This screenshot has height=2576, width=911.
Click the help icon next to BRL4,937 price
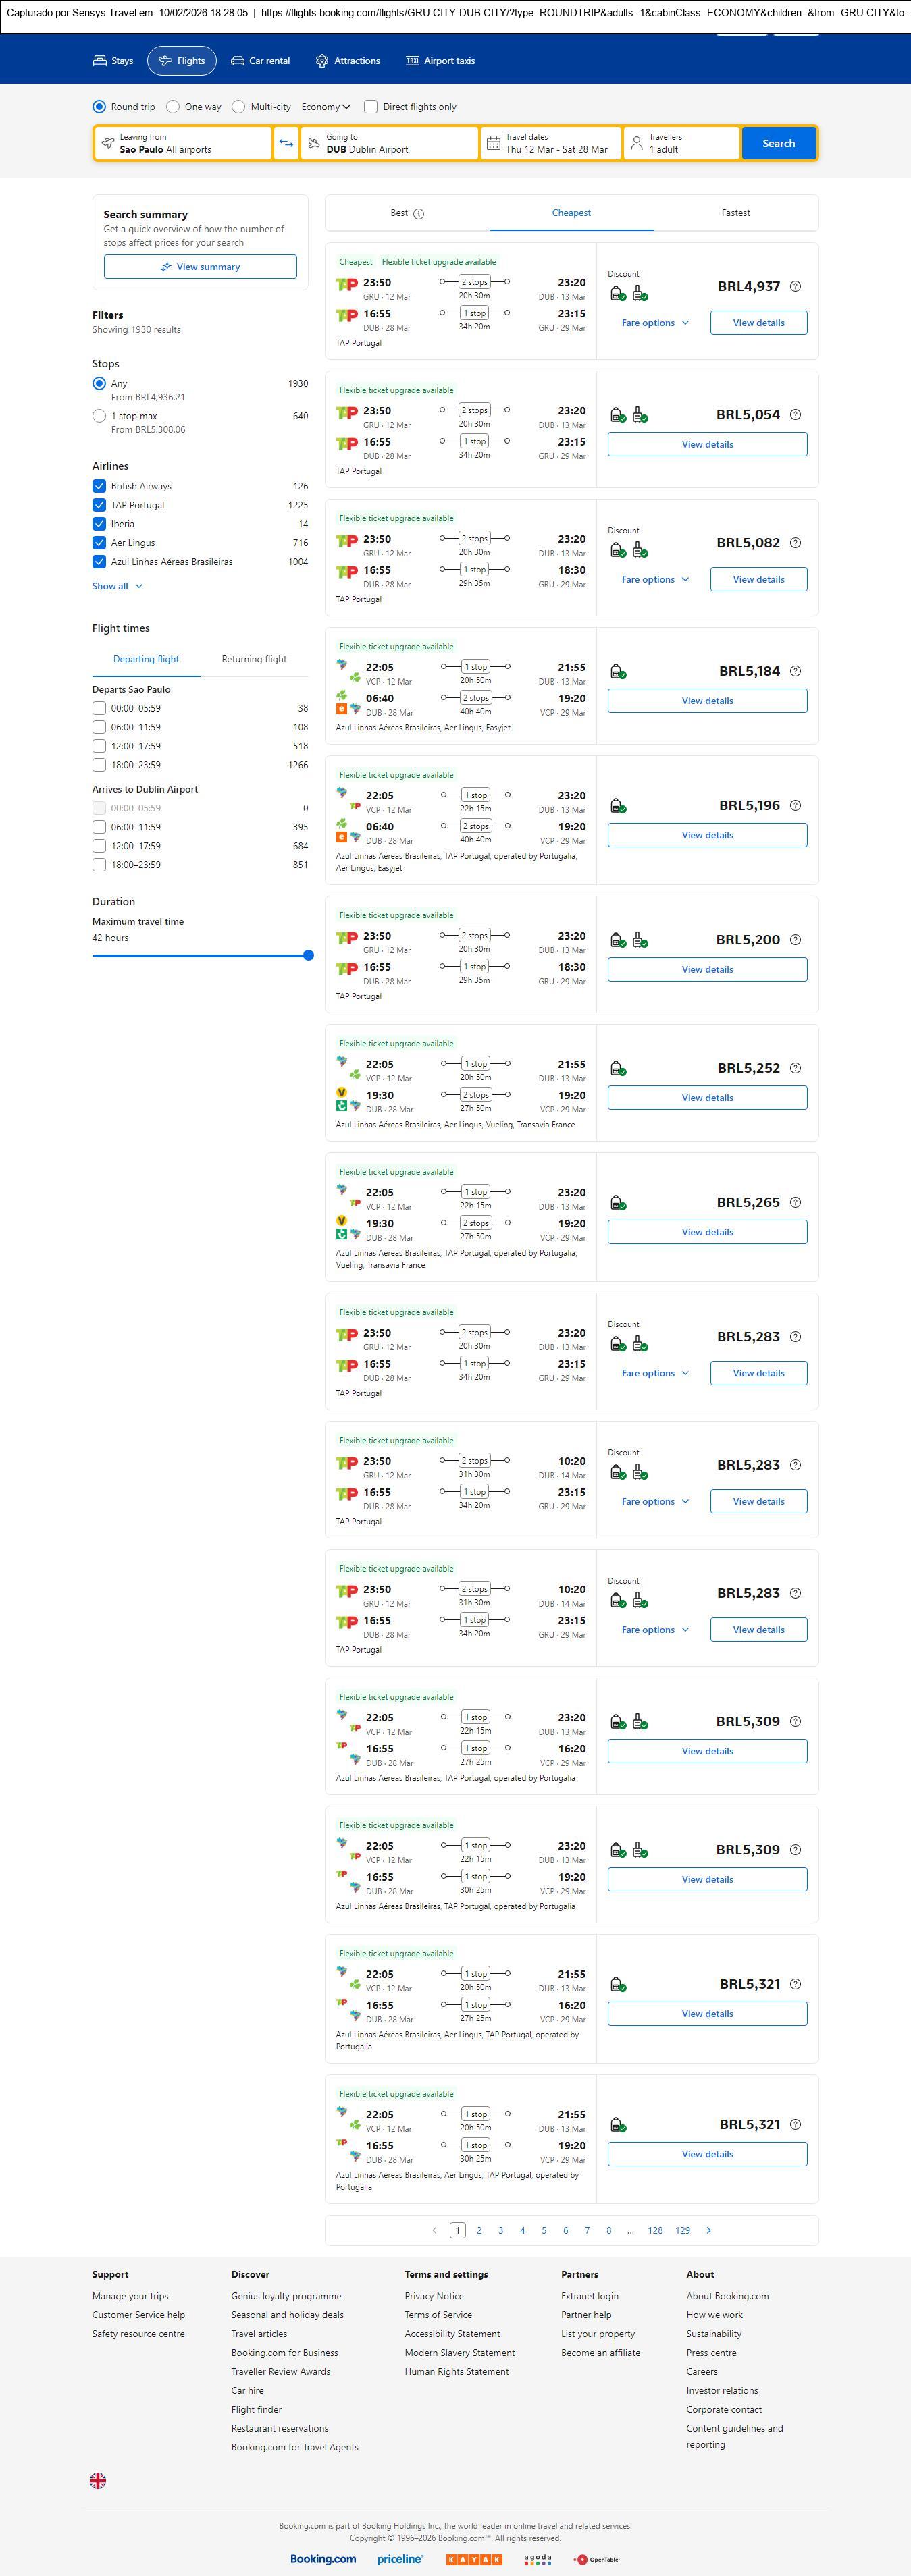point(795,286)
